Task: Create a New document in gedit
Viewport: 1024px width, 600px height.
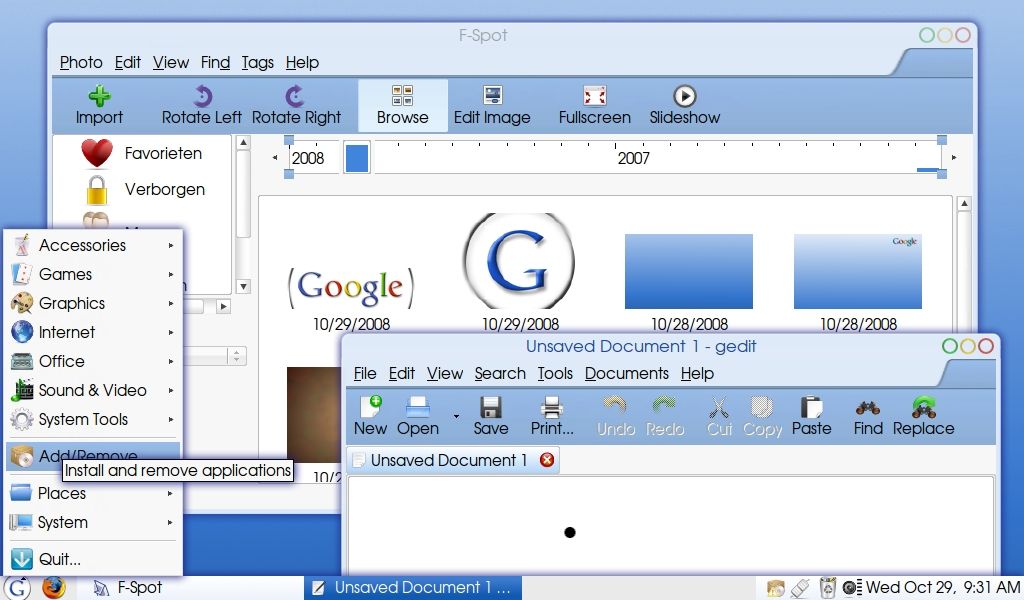Action: (x=370, y=416)
